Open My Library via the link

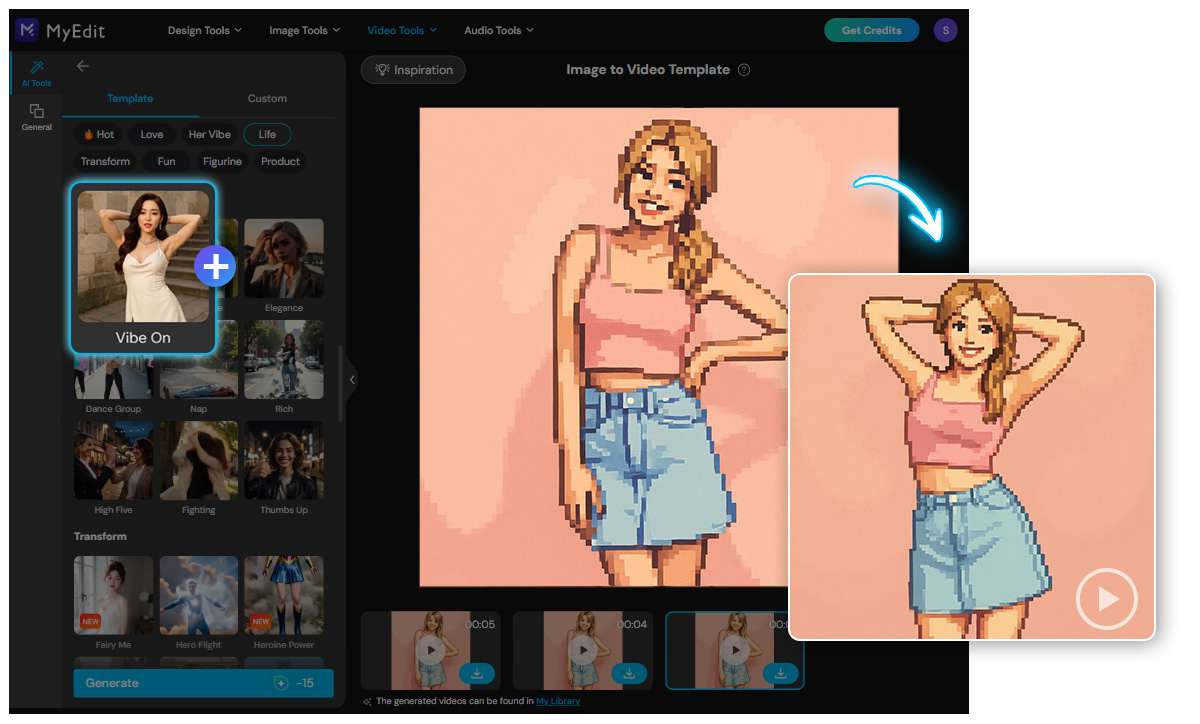pyautogui.click(x=557, y=700)
